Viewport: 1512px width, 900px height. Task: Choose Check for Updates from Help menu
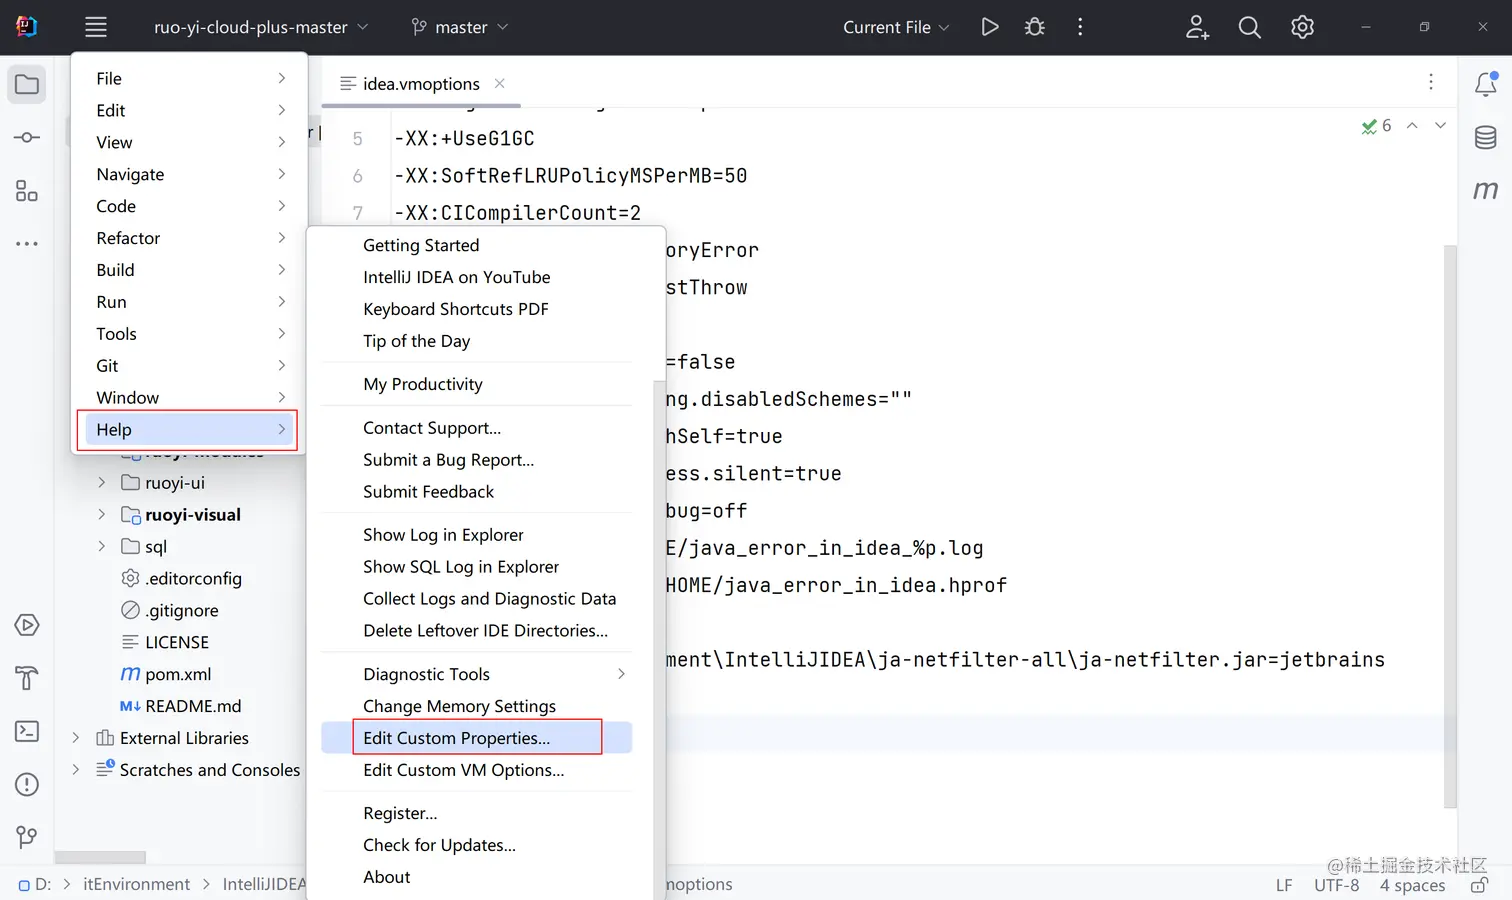click(439, 845)
